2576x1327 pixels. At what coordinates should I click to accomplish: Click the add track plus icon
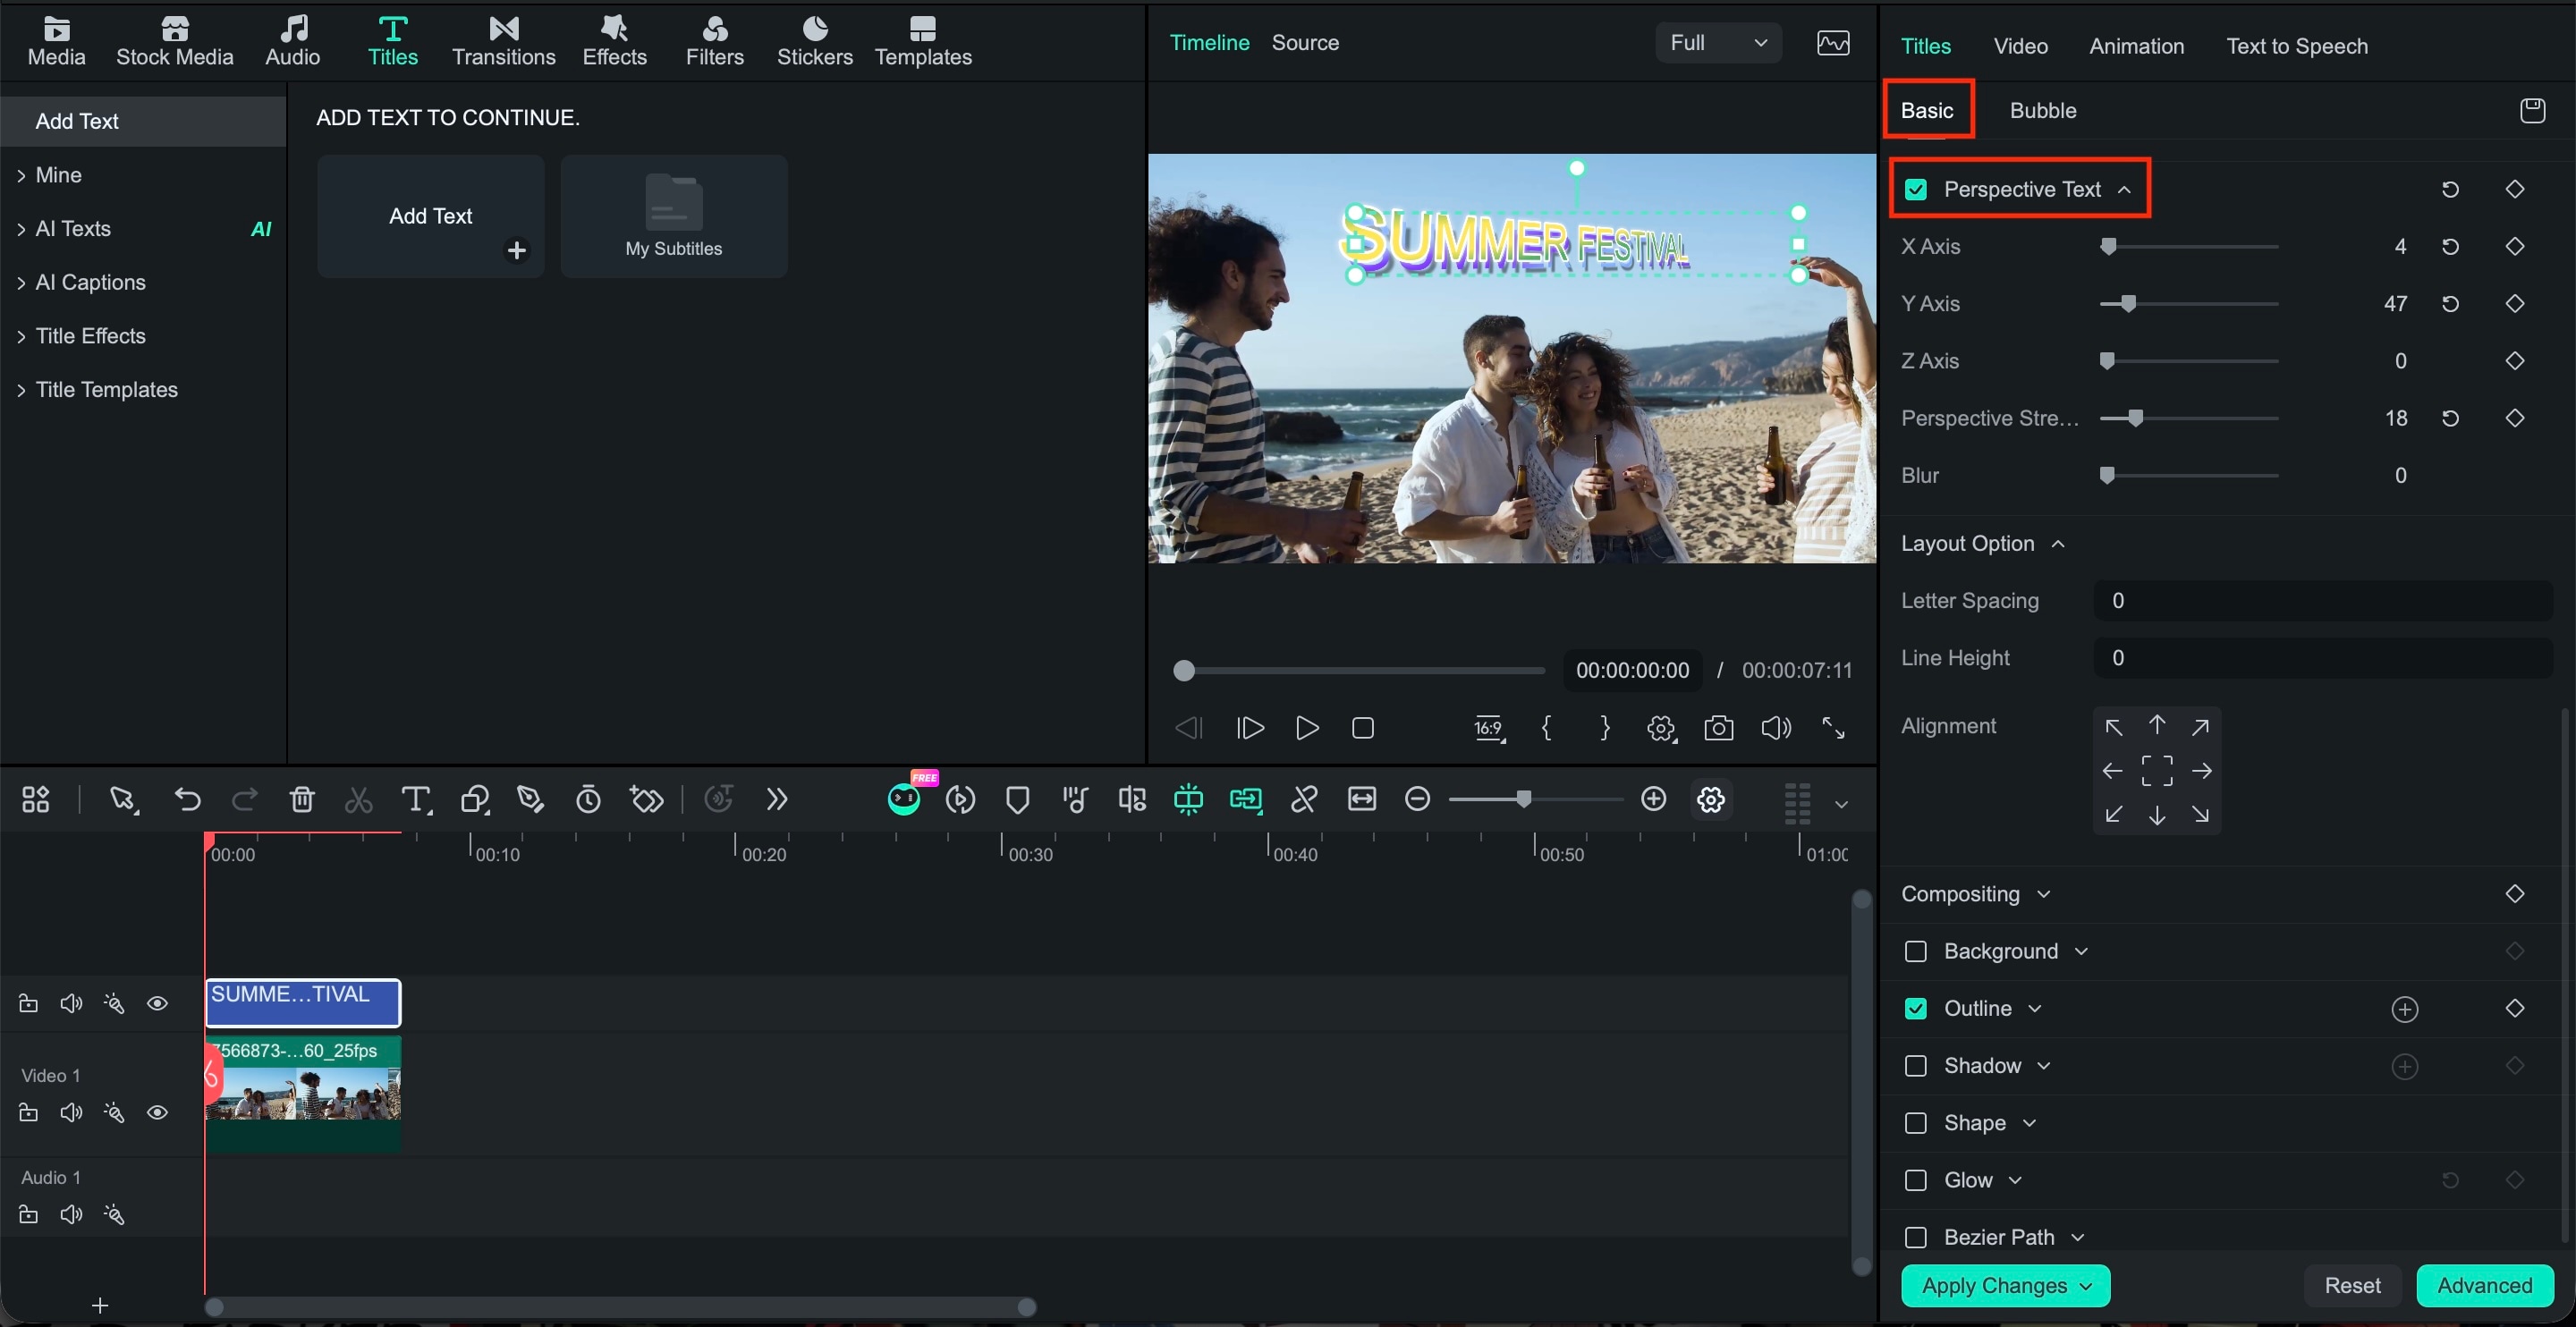pyautogui.click(x=100, y=1305)
